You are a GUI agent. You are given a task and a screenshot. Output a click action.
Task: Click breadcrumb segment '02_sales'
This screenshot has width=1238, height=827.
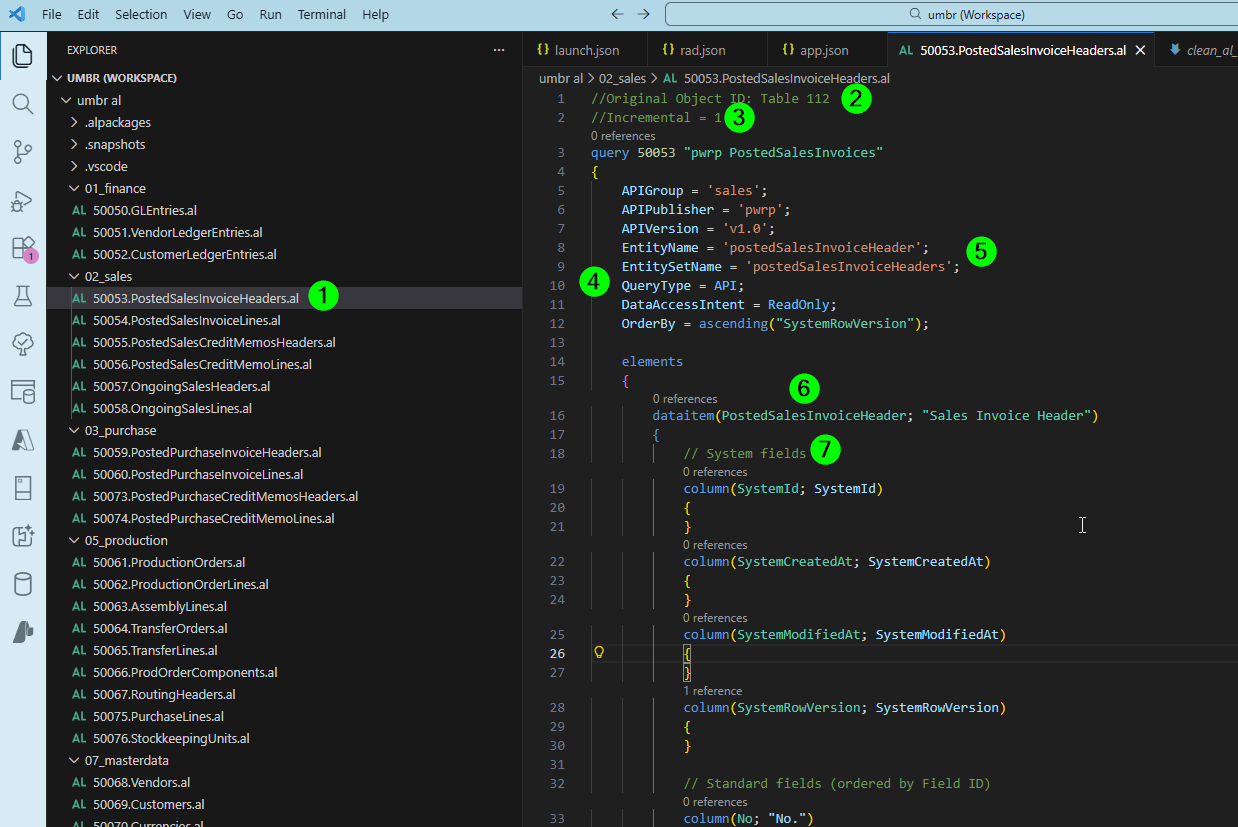coord(622,77)
